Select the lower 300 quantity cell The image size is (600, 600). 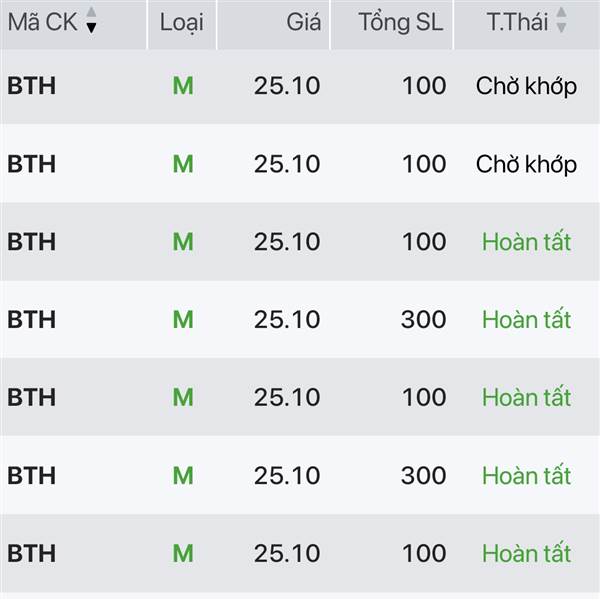[x=423, y=476]
